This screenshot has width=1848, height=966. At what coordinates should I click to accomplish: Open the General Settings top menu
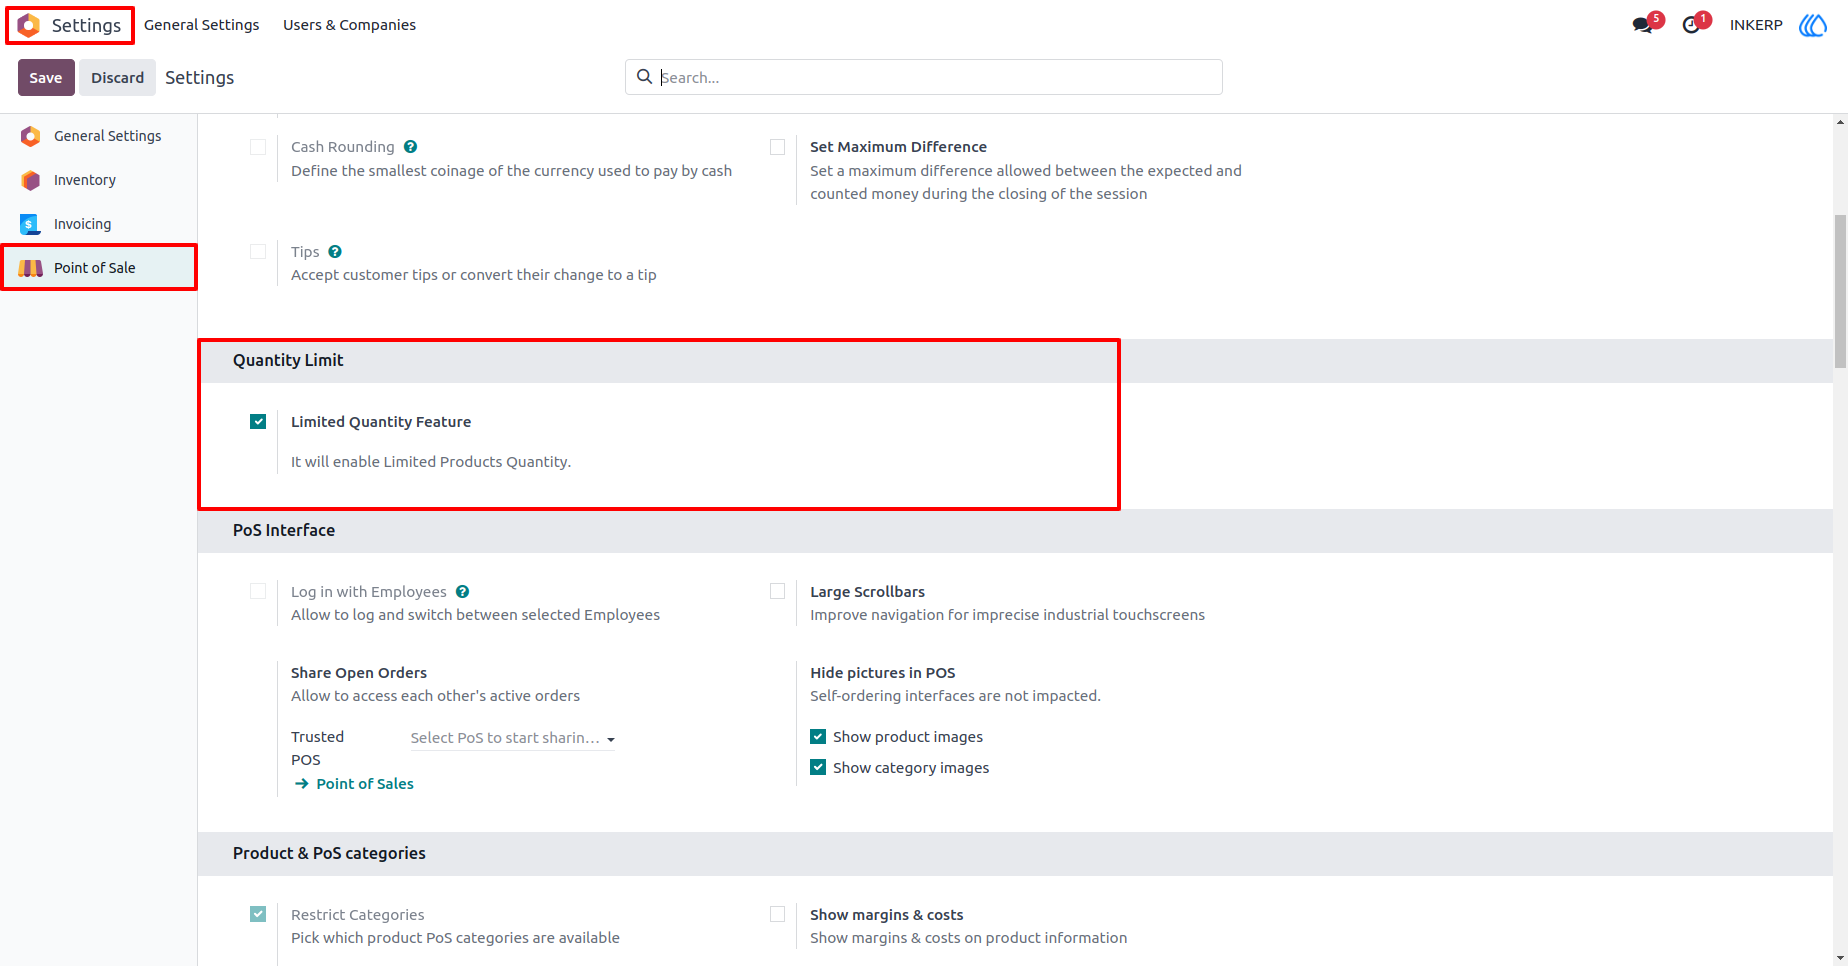coord(201,25)
